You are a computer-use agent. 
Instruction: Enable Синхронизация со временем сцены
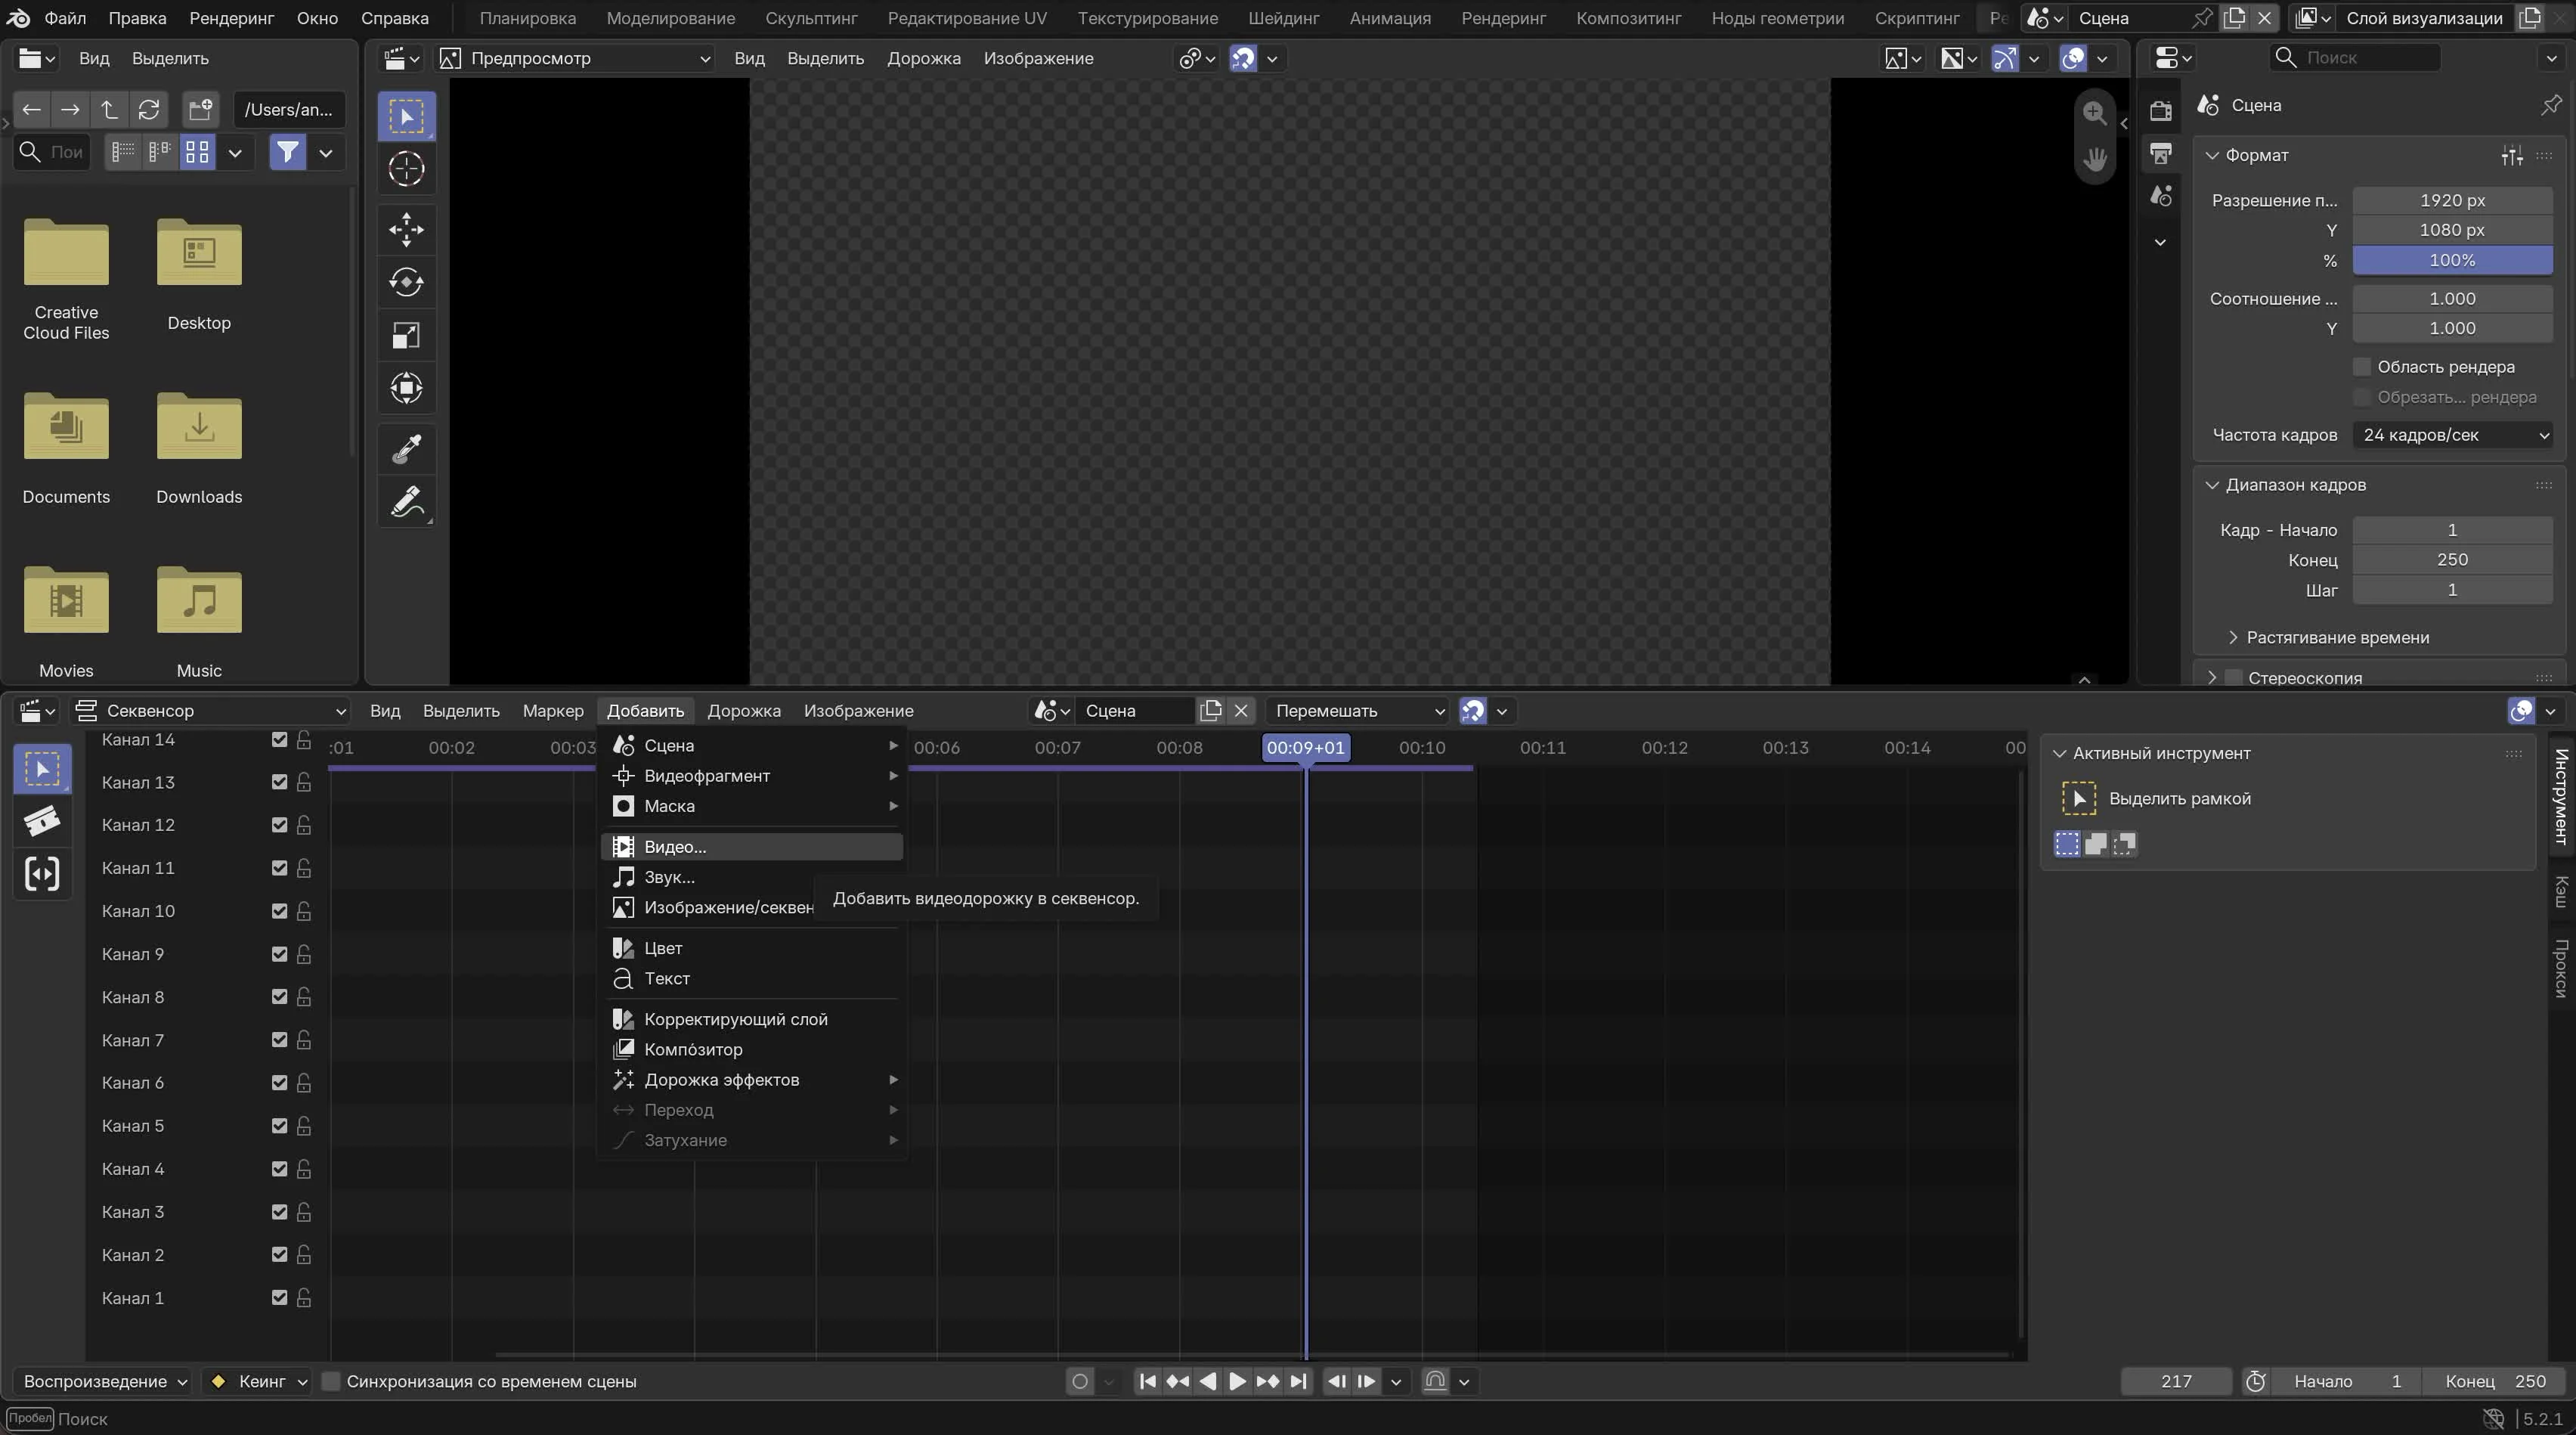(x=331, y=1381)
